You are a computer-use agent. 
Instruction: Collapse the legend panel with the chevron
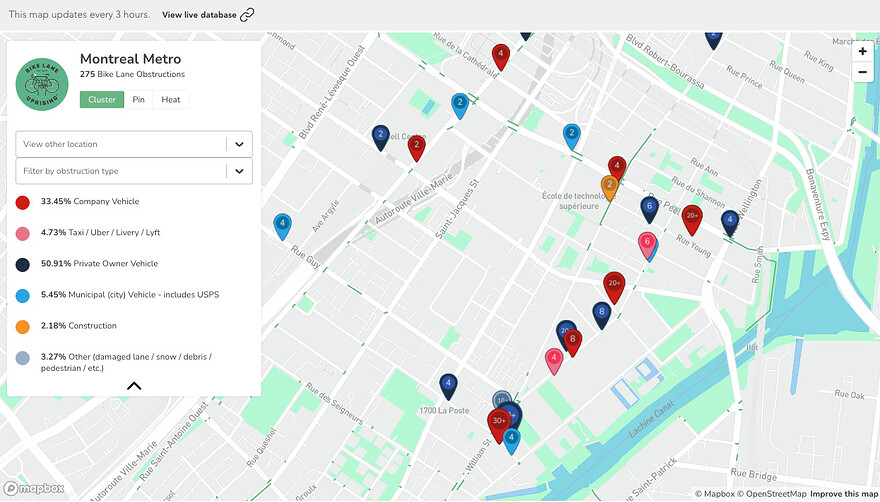pyautogui.click(x=134, y=385)
